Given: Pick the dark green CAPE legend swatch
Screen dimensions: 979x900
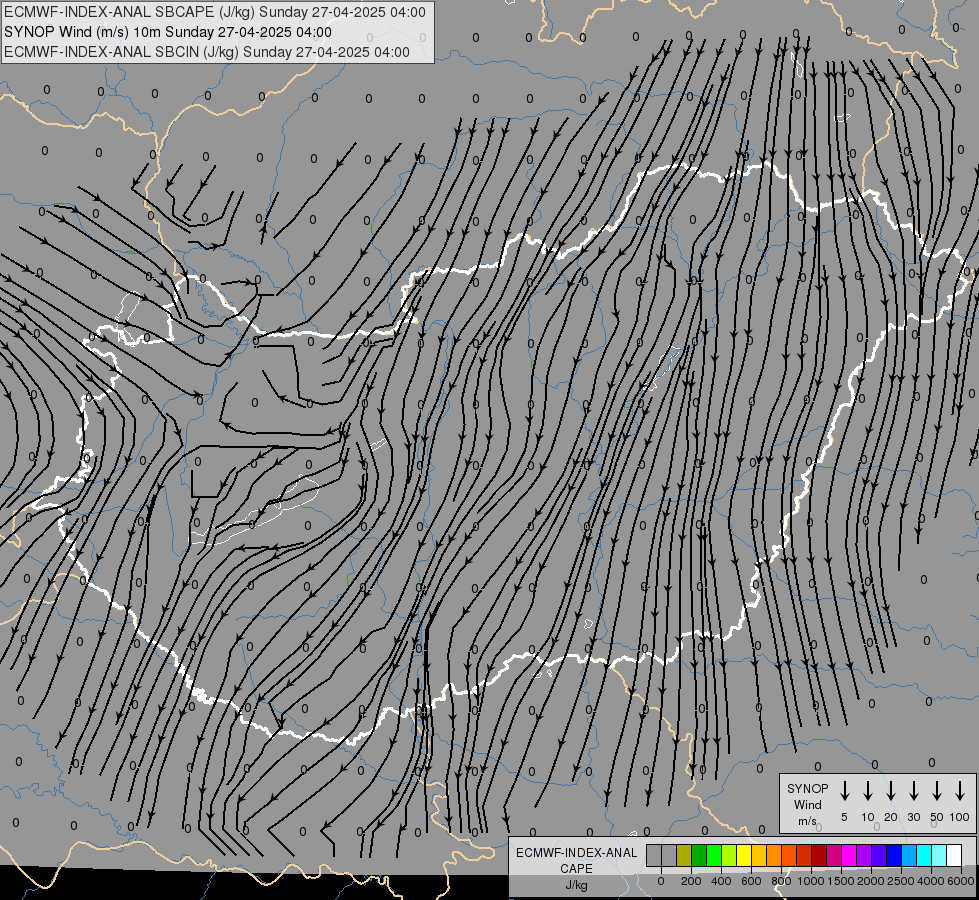Looking at the screenshot, I should [x=699, y=855].
